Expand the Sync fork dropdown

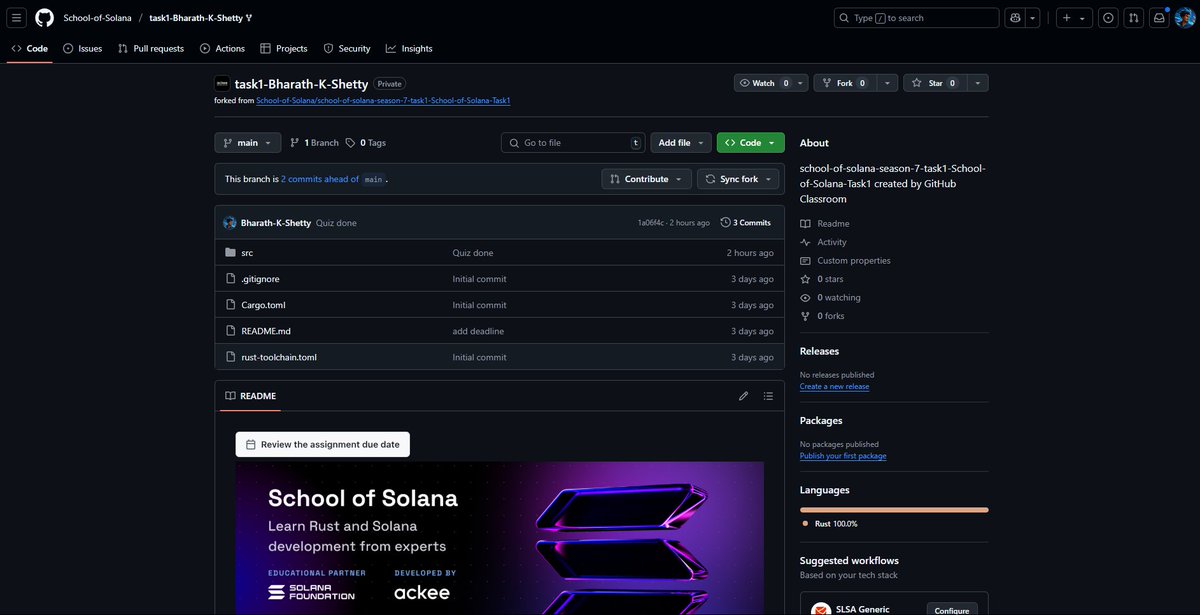[x=739, y=179]
